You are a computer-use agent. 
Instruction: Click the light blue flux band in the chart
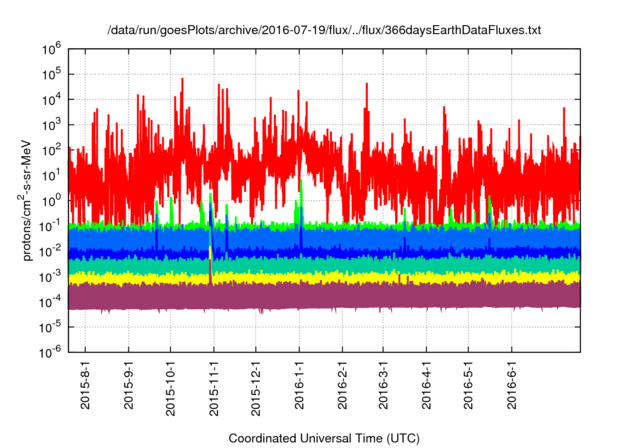[x=324, y=238]
